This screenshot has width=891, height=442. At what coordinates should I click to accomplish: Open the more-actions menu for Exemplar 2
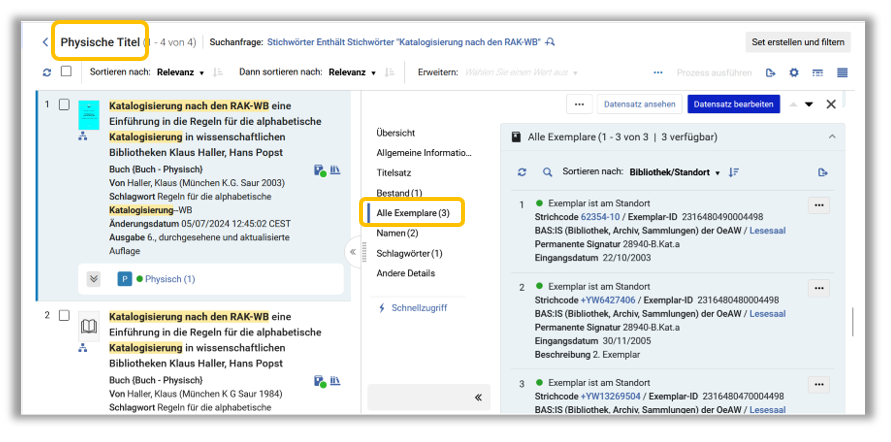[x=819, y=288]
